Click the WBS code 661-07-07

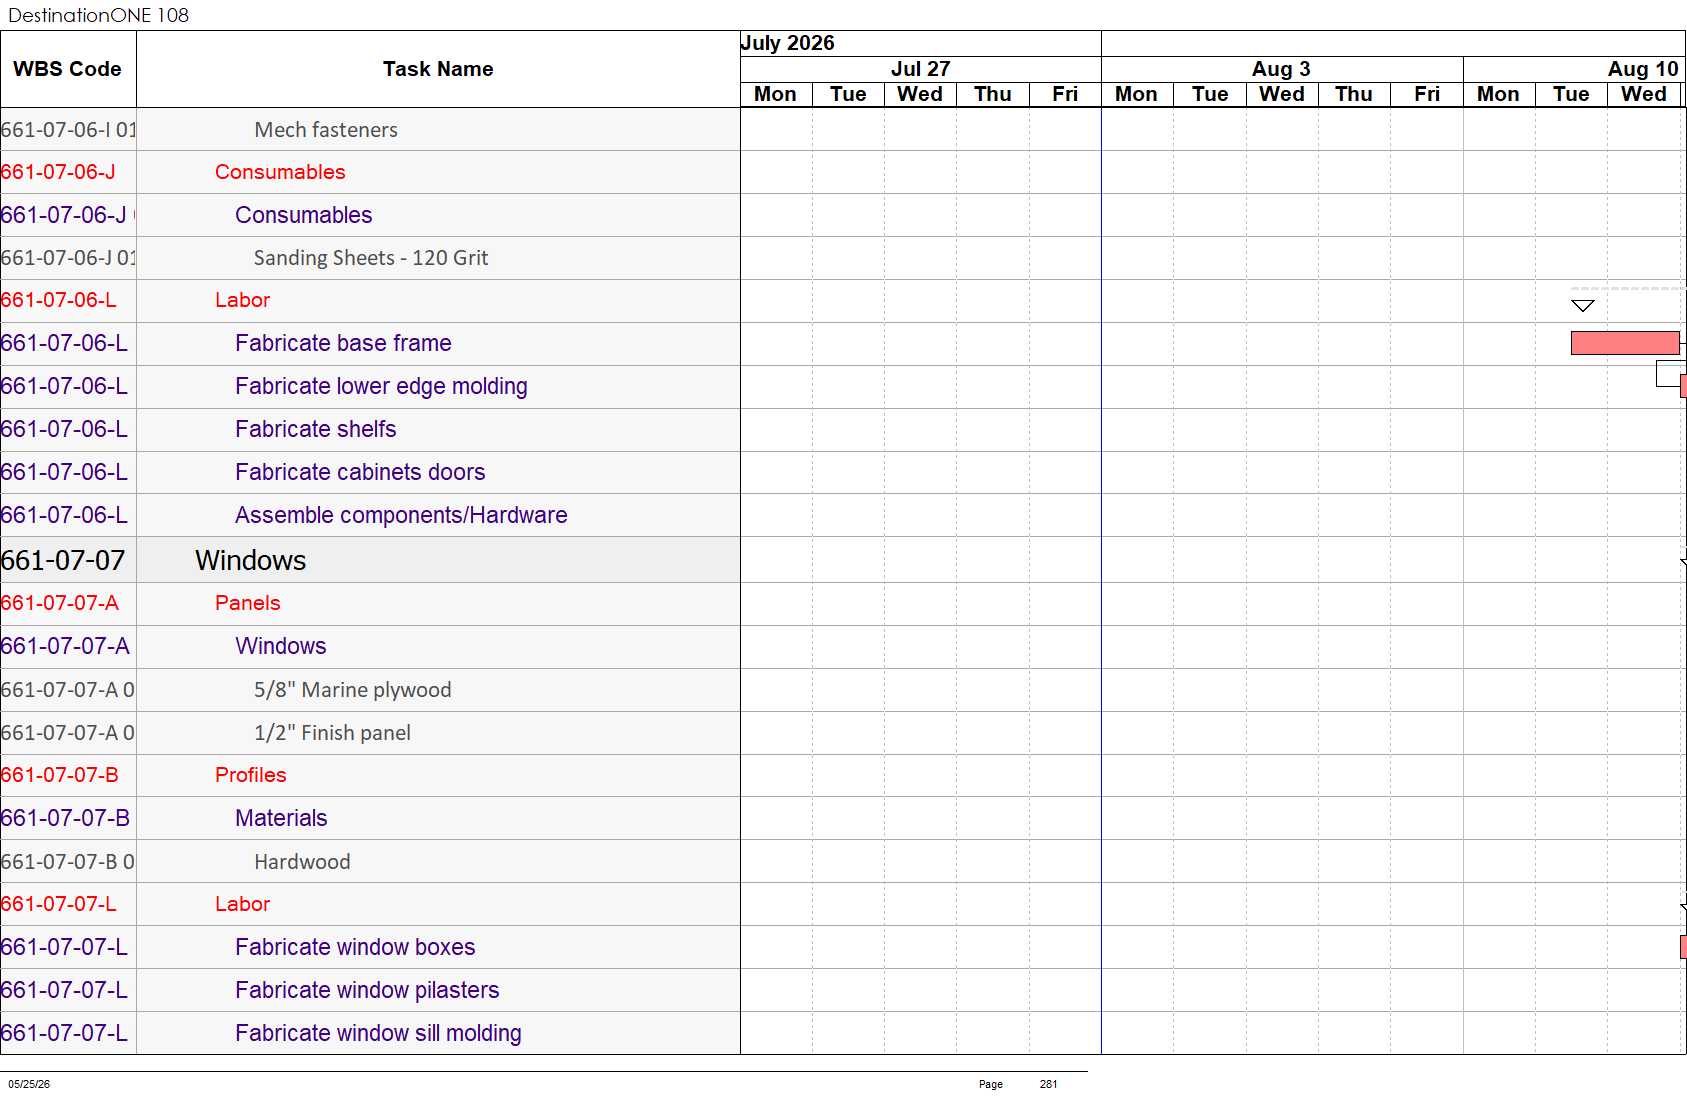click(x=63, y=560)
